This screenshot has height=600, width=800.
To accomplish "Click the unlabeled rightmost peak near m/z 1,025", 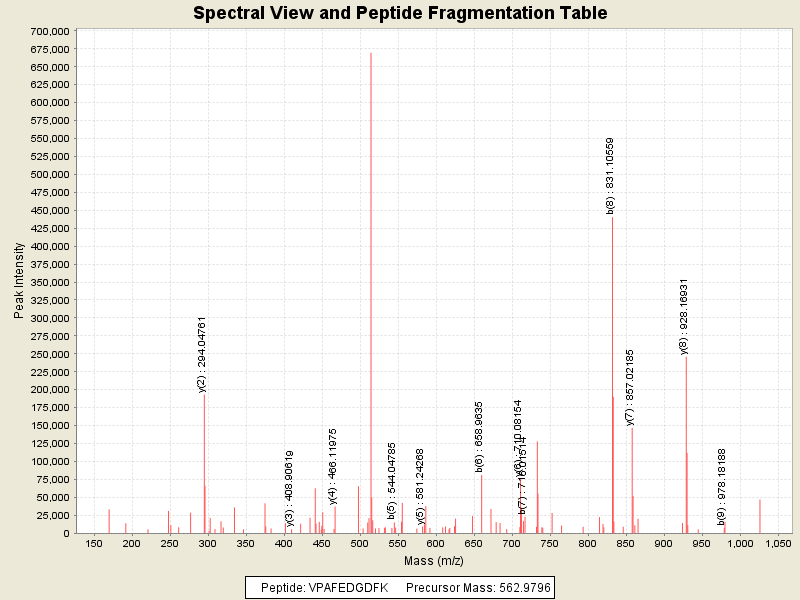I will click(x=760, y=516).
